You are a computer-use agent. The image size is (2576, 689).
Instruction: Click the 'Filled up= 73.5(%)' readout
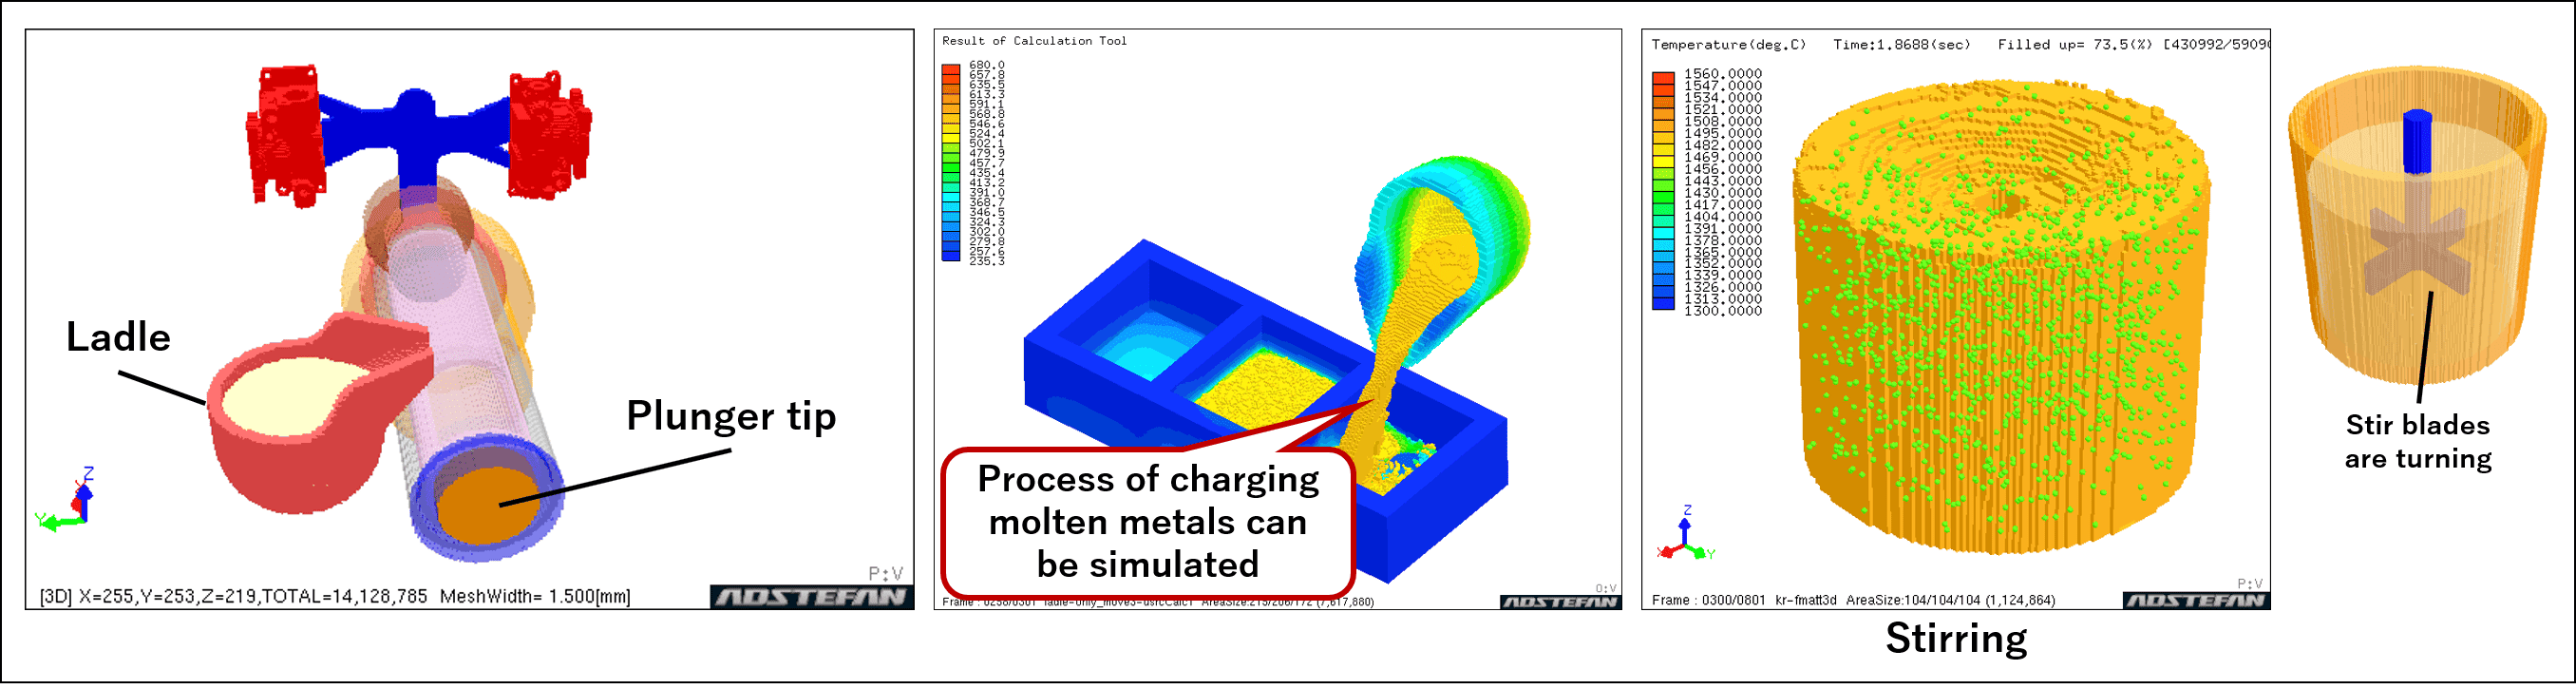tap(2074, 45)
